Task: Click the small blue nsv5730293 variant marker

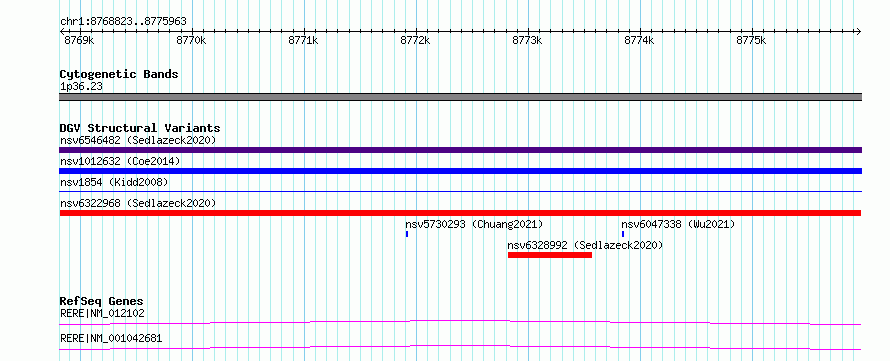Action: click(x=407, y=234)
